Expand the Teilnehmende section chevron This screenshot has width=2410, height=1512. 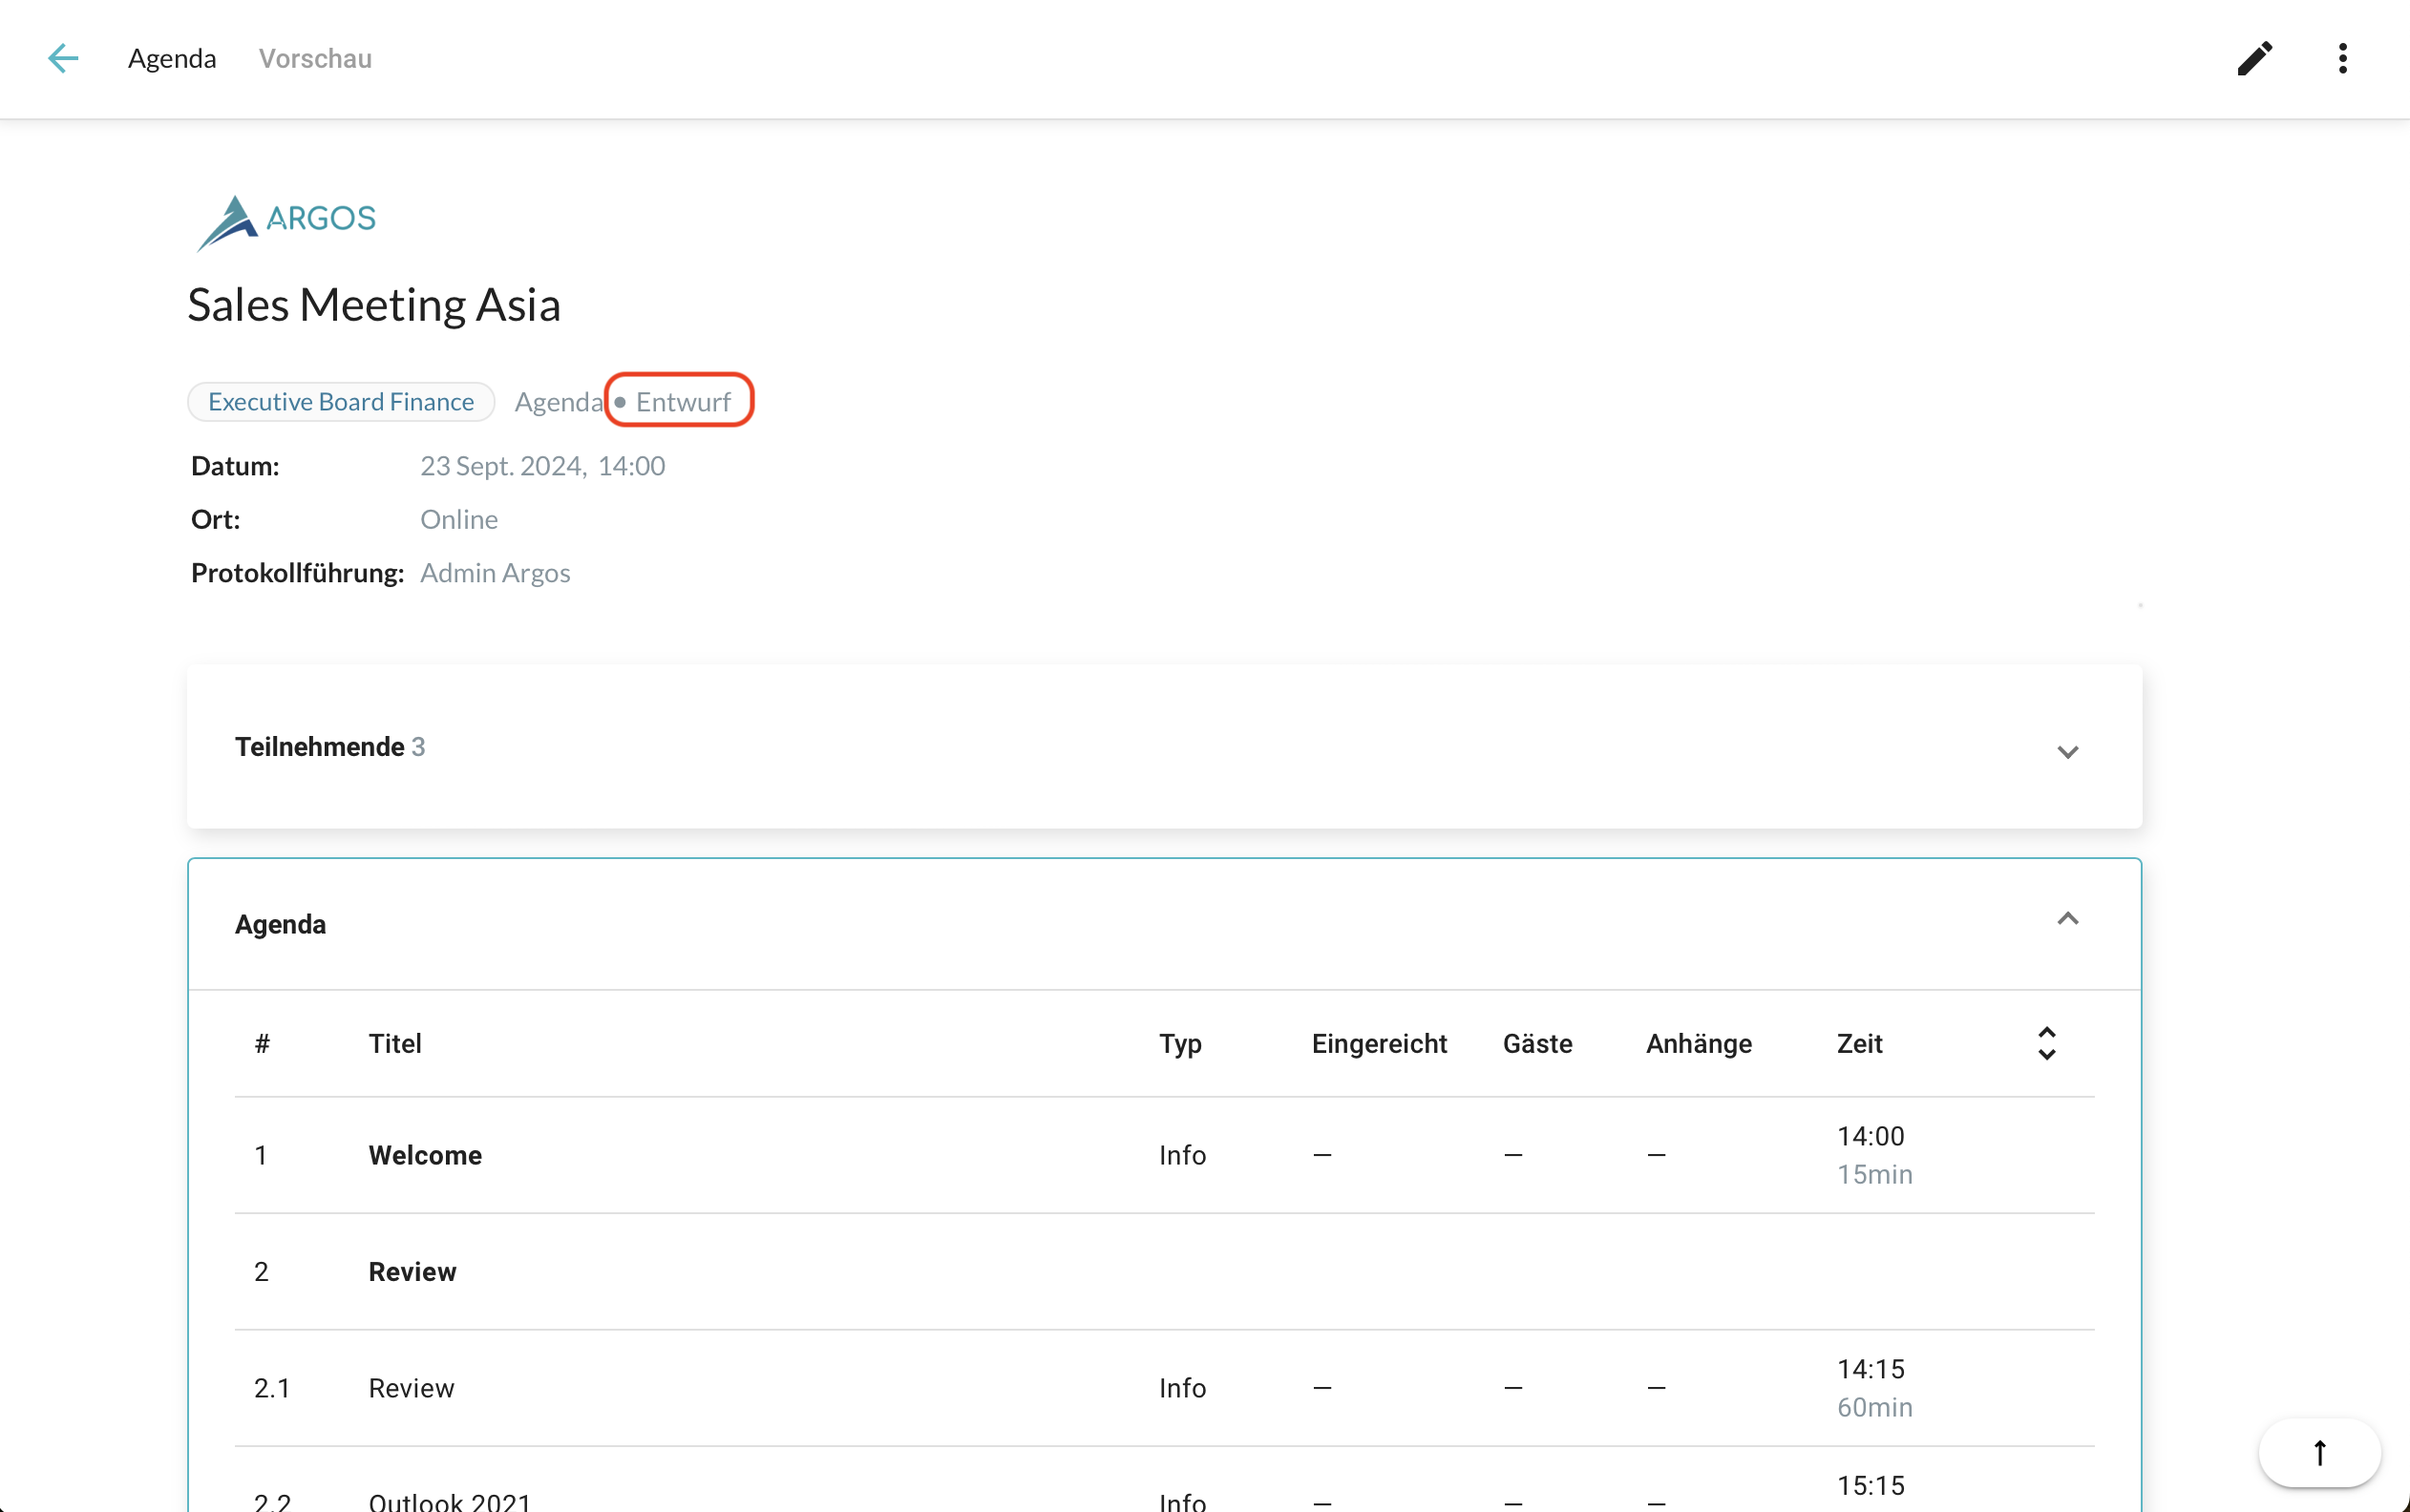tap(2067, 751)
